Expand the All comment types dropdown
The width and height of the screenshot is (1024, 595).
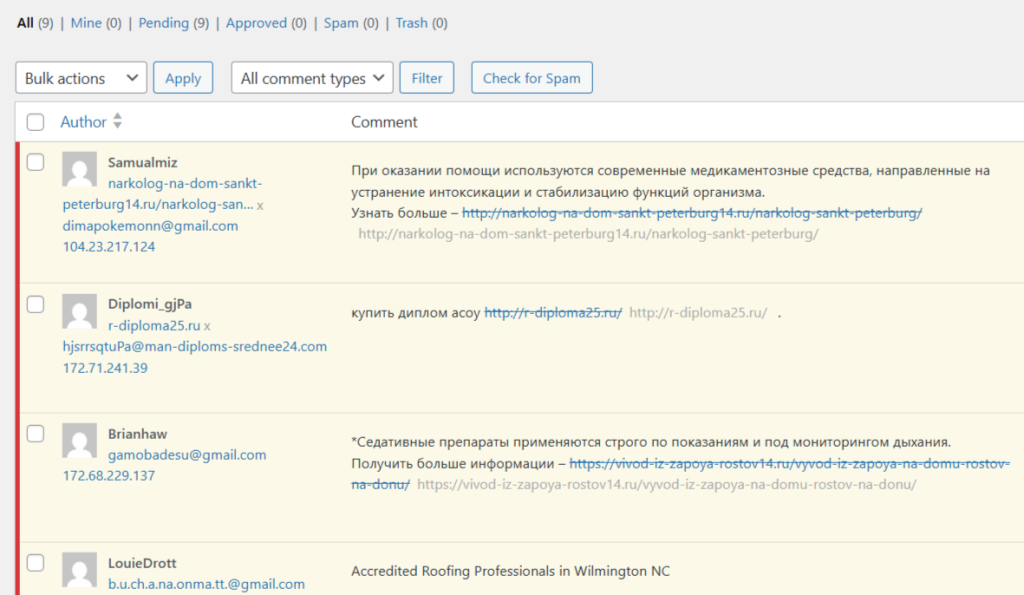click(311, 78)
